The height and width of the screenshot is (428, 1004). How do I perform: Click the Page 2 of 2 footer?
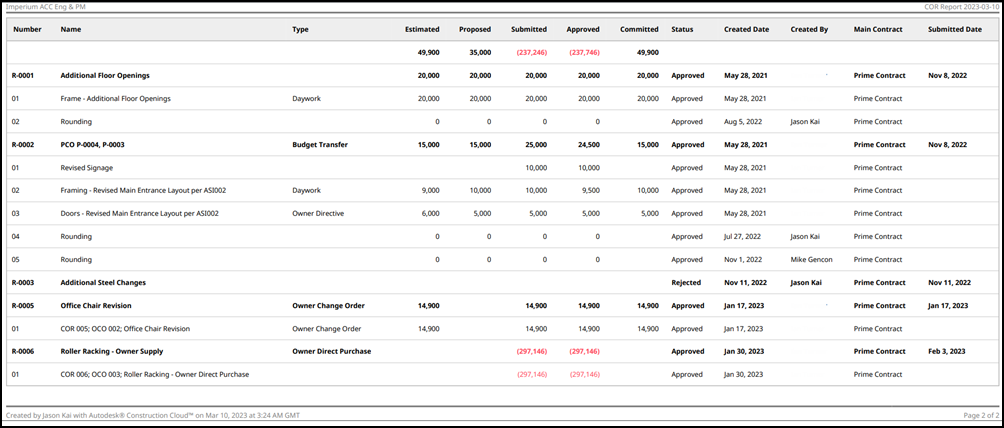tap(980, 416)
